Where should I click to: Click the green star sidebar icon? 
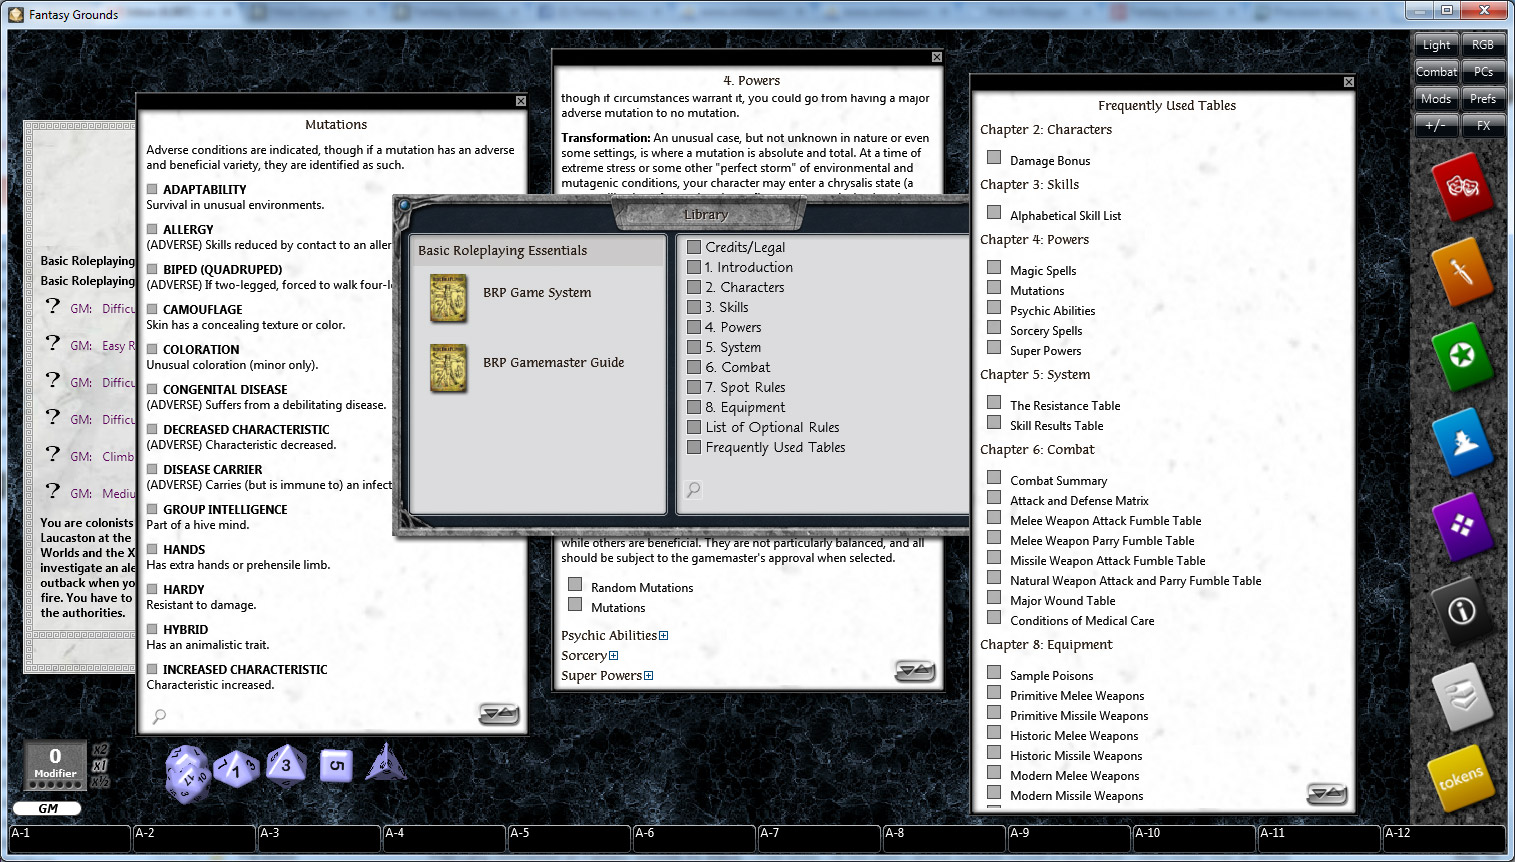pyautogui.click(x=1462, y=358)
